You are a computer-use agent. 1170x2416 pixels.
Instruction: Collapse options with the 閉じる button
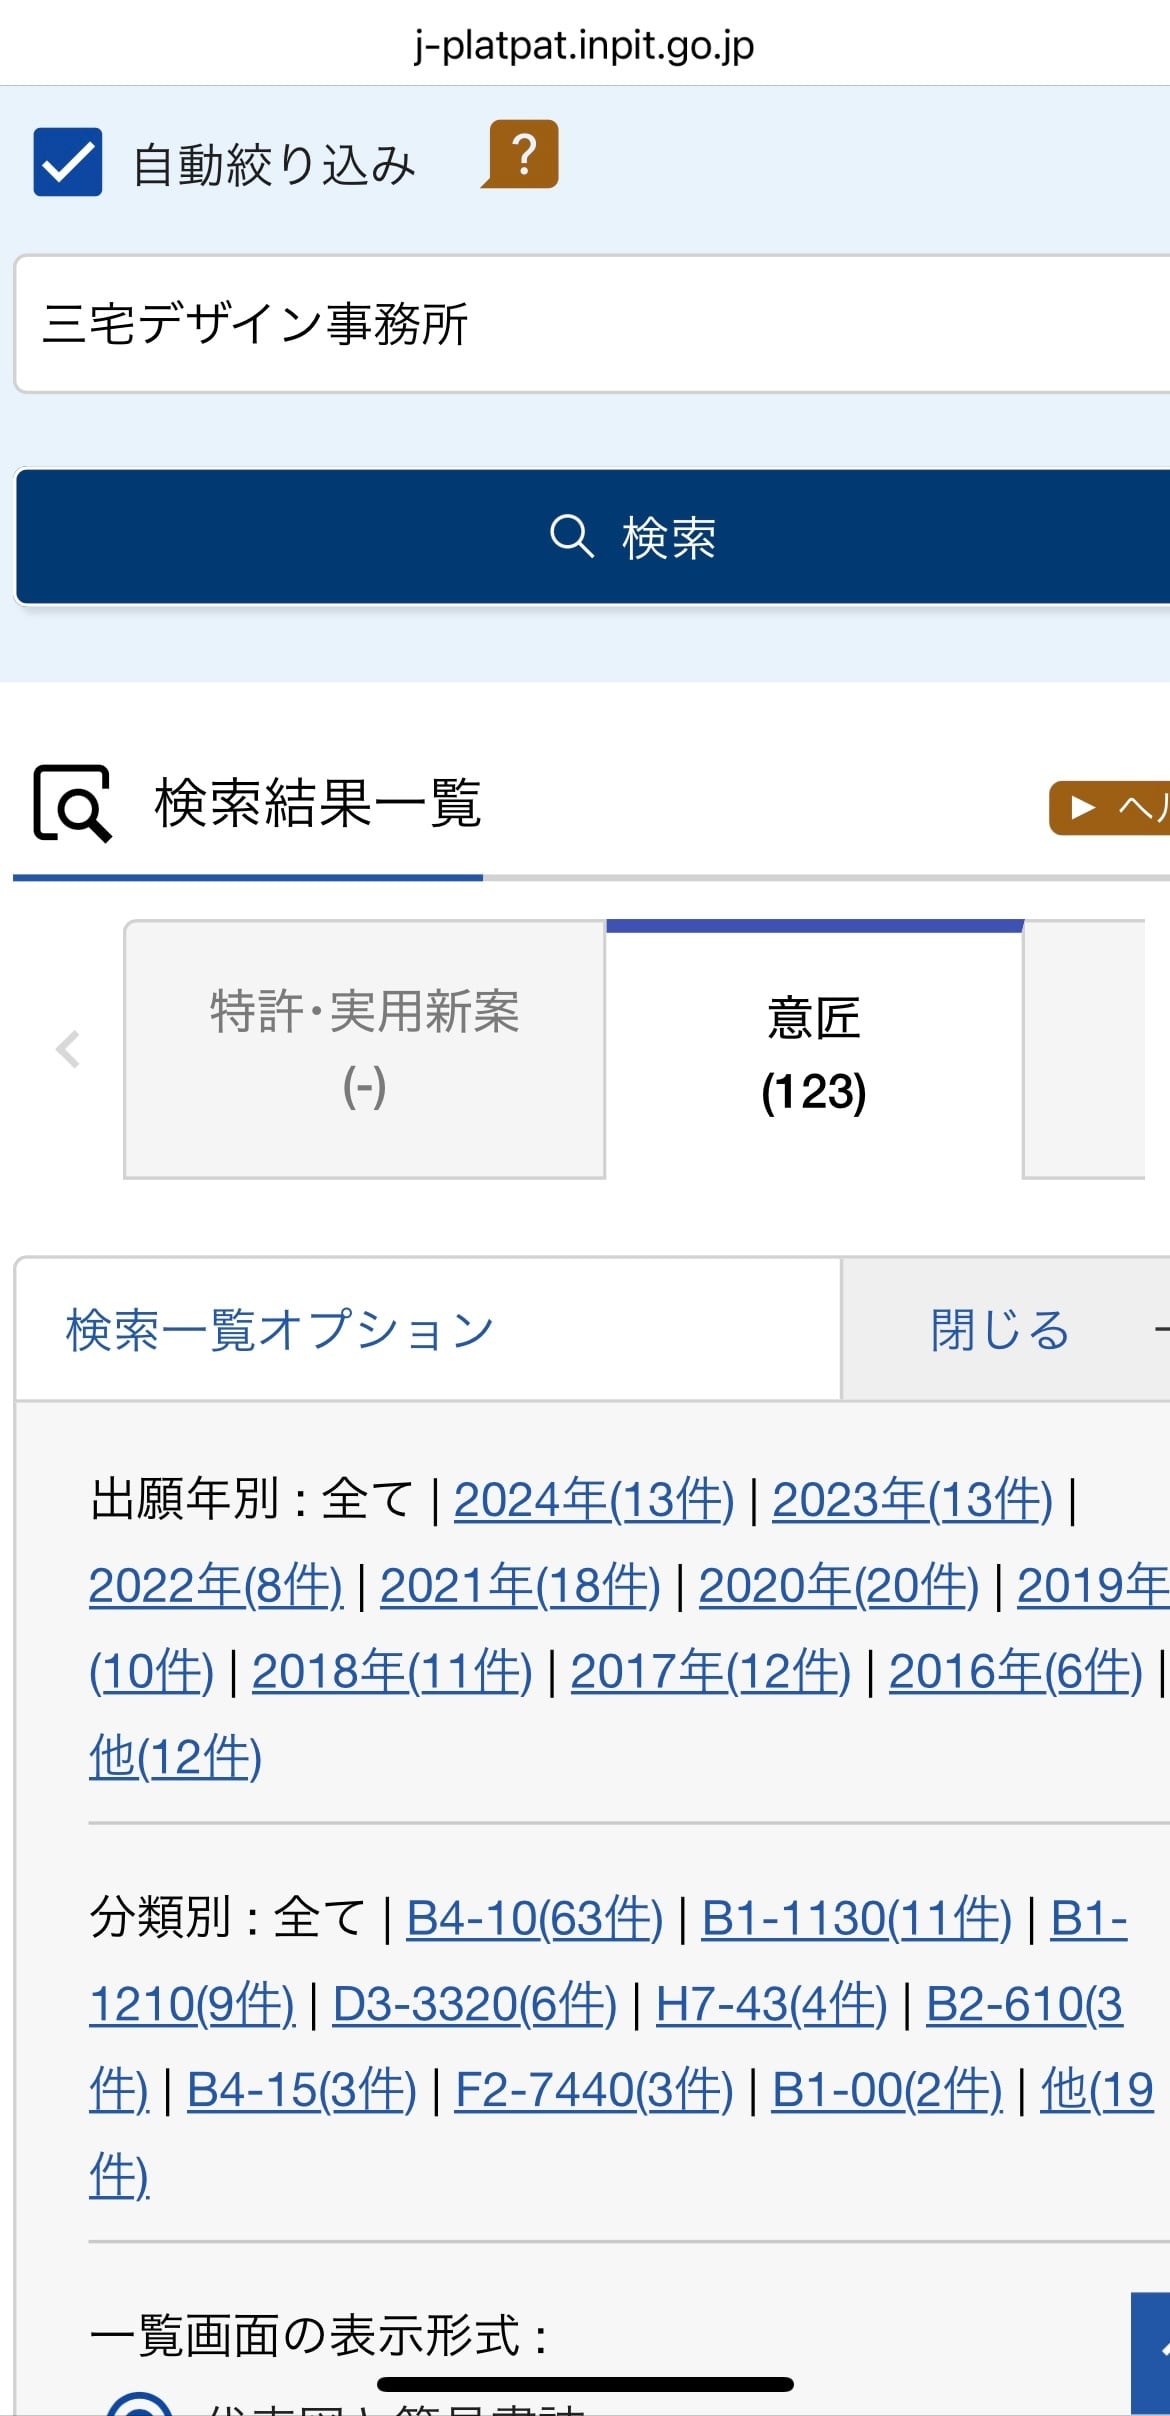pos(1000,1330)
